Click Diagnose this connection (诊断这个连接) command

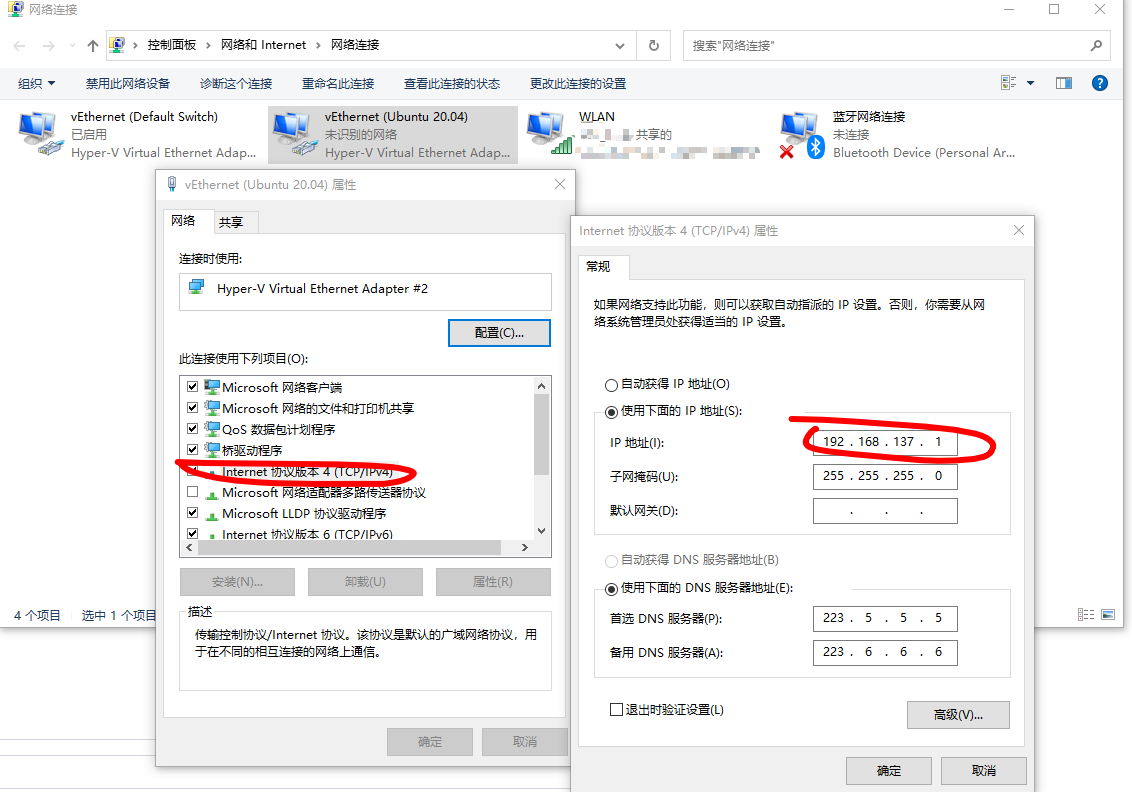click(236, 84)
